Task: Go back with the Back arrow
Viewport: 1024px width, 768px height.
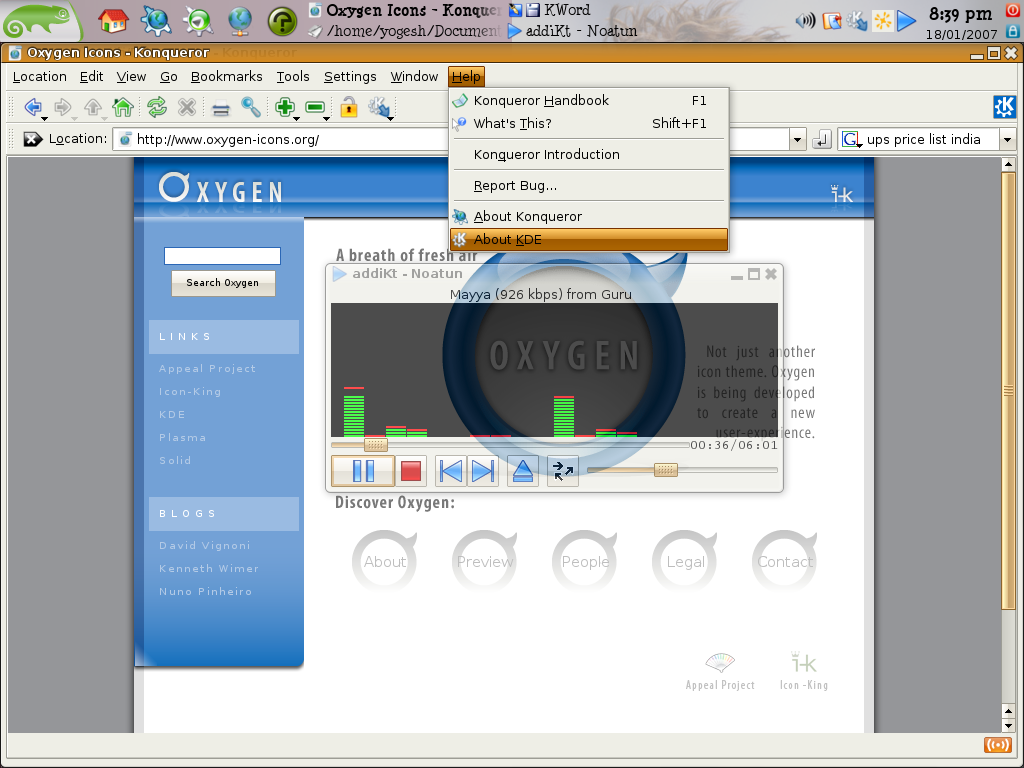Action: 32,106
